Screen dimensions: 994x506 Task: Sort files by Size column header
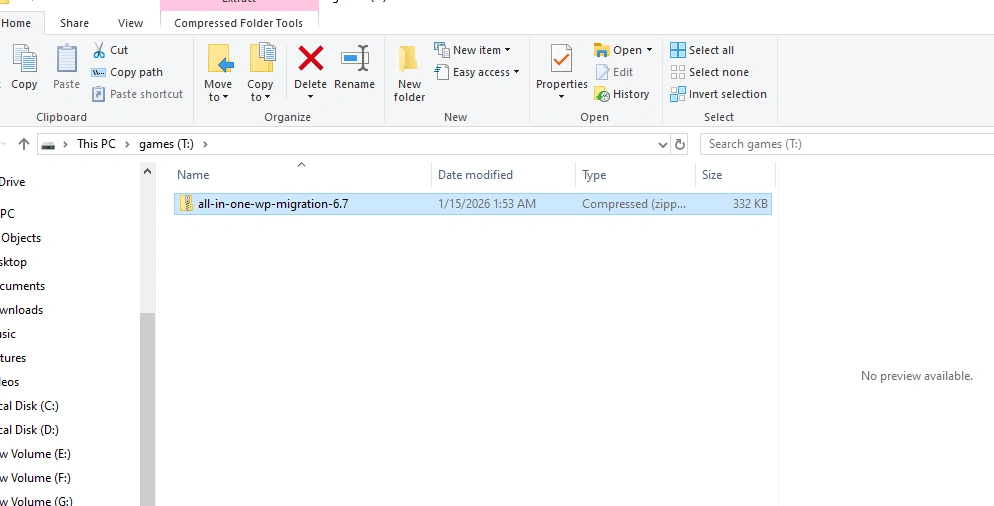point(735,175)
